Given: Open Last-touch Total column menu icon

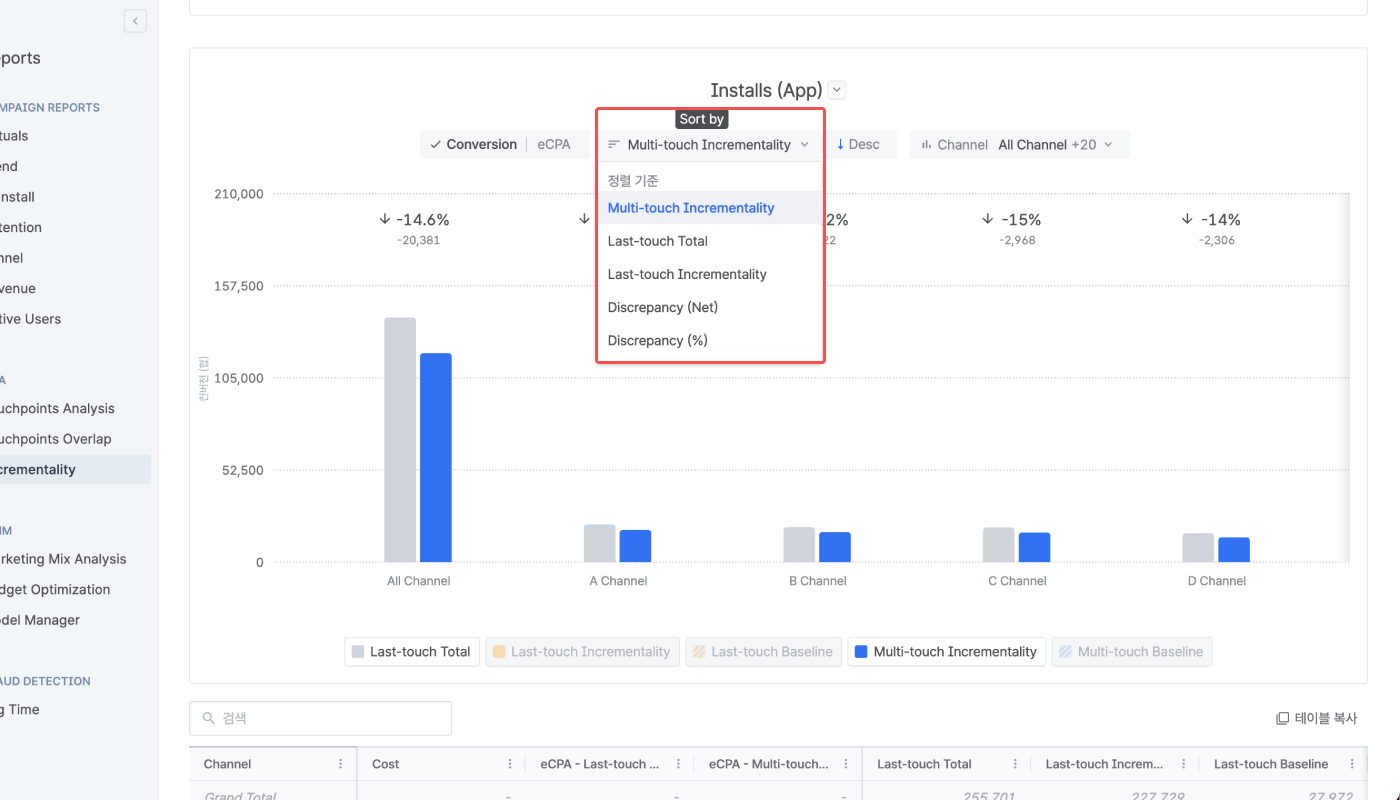Looking at the screenshot, I should point(1015,764).
